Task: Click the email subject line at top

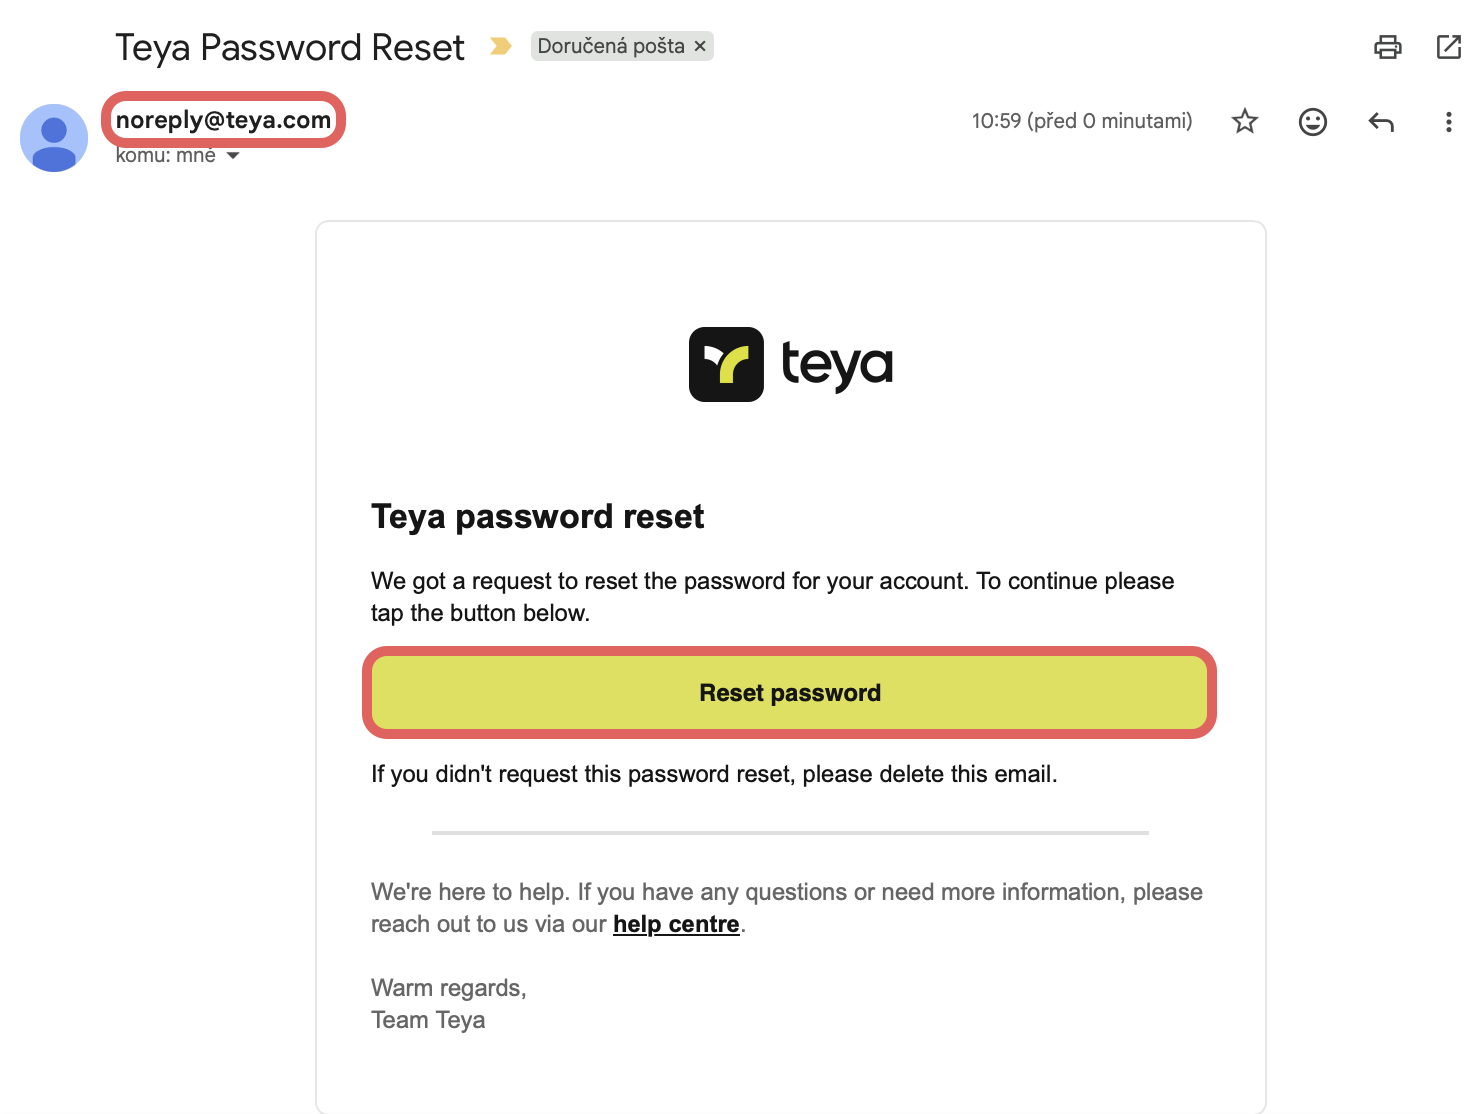Action: 290,47
